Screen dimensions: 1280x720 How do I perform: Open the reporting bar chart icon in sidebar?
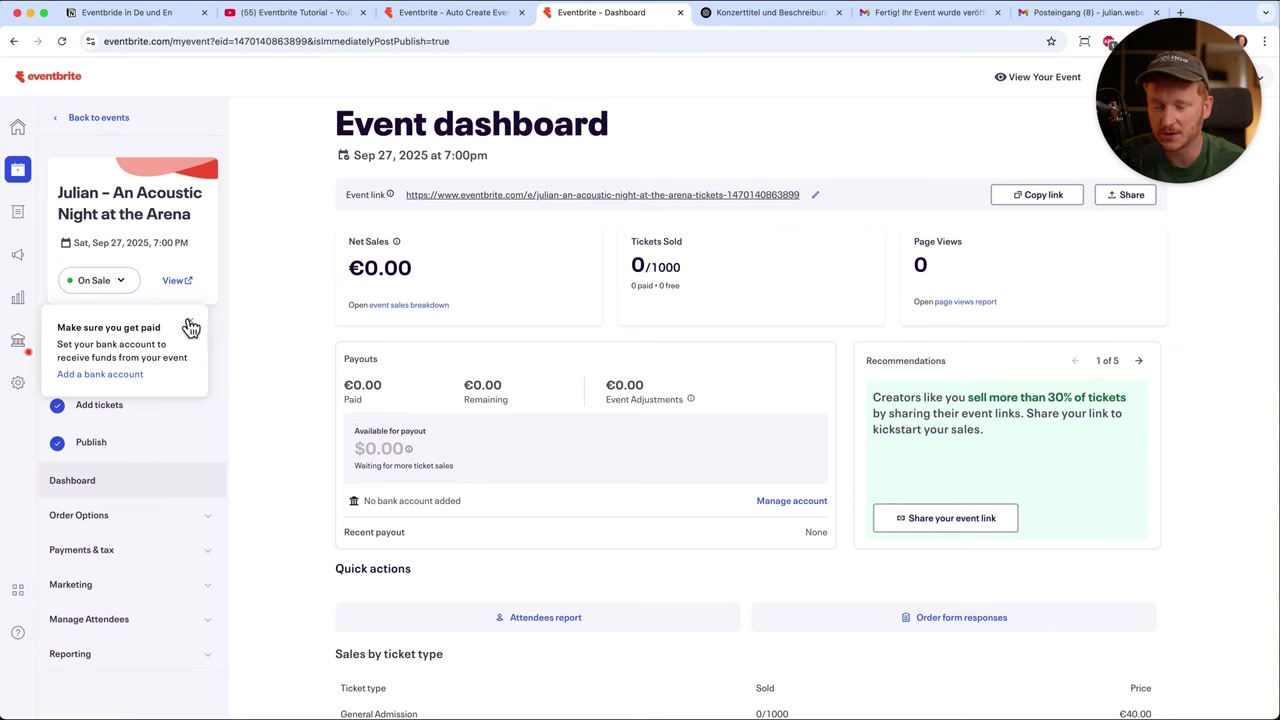[x=18, y=298]
